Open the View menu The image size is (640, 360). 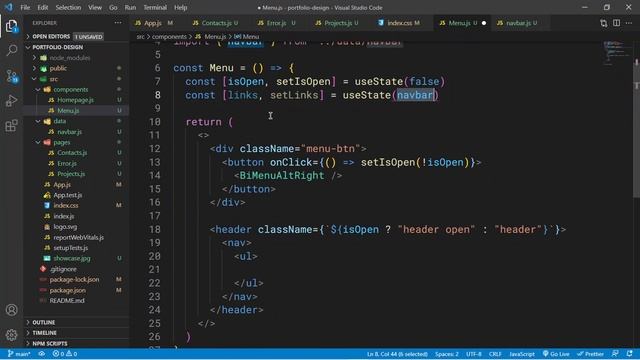95,7
